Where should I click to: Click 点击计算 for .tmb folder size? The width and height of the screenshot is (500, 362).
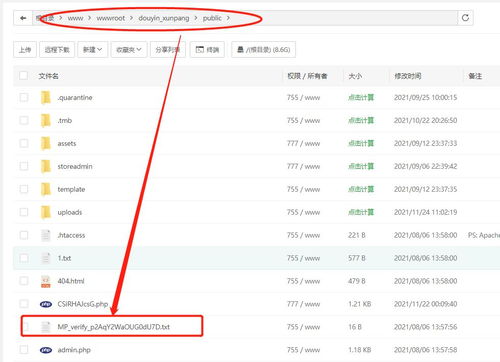(x=361, y=120)
